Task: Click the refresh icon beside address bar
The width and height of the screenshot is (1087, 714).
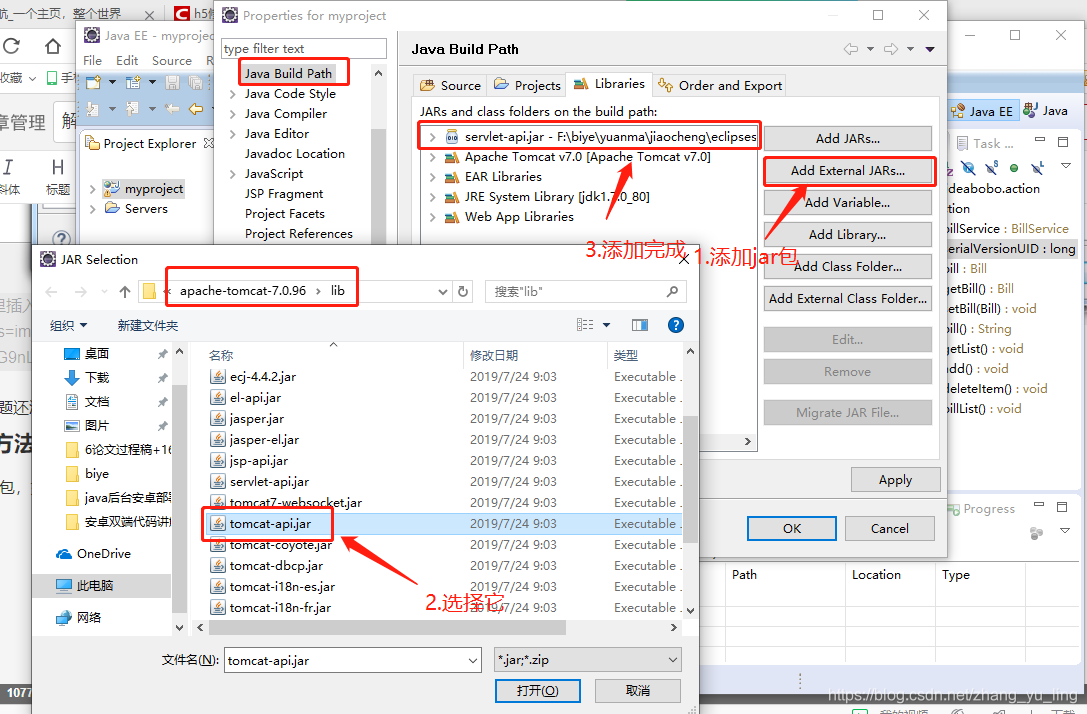Action: [463, 292]
